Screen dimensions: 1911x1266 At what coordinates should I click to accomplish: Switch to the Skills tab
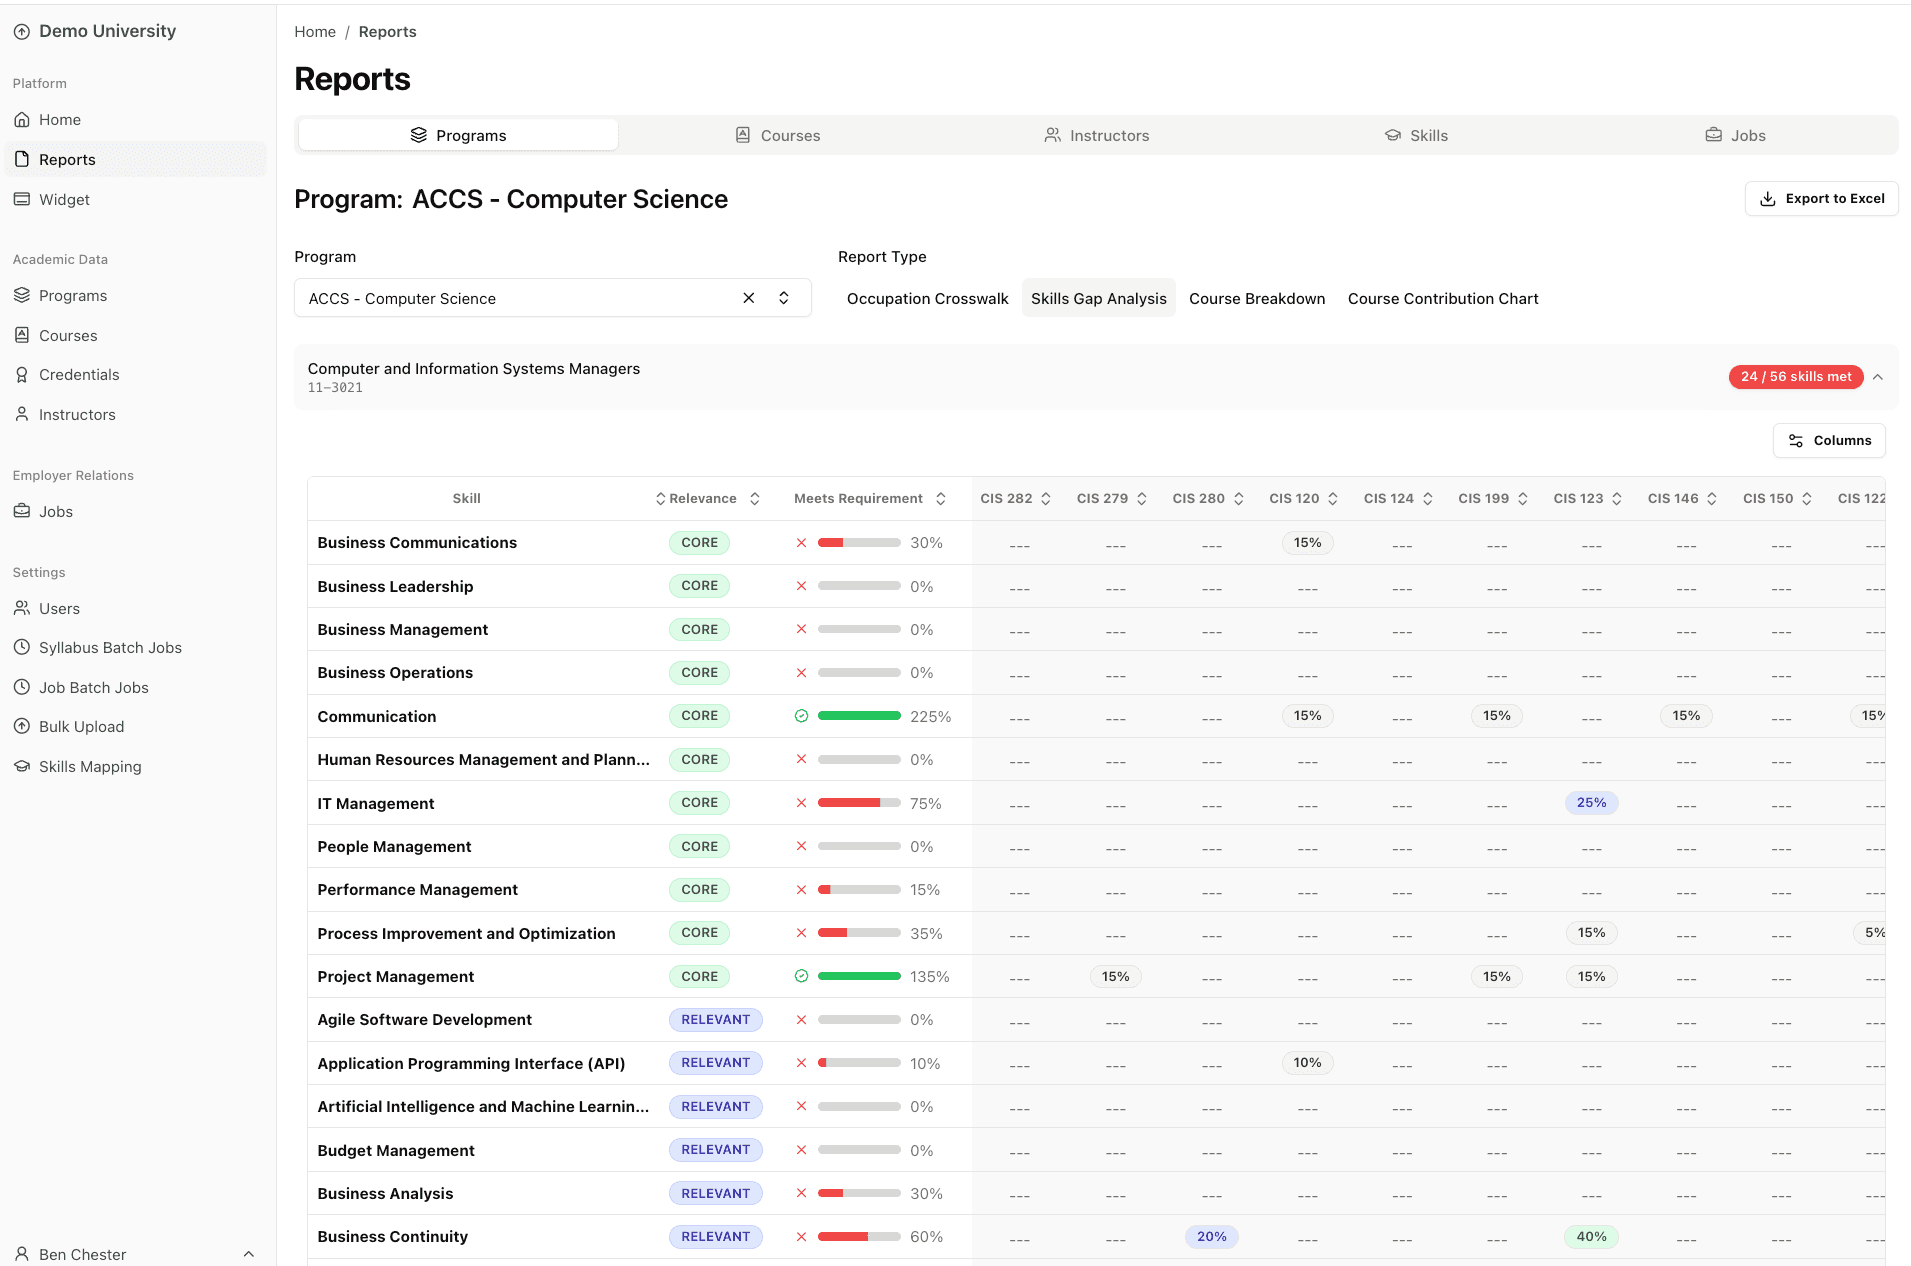(1416, 135)
